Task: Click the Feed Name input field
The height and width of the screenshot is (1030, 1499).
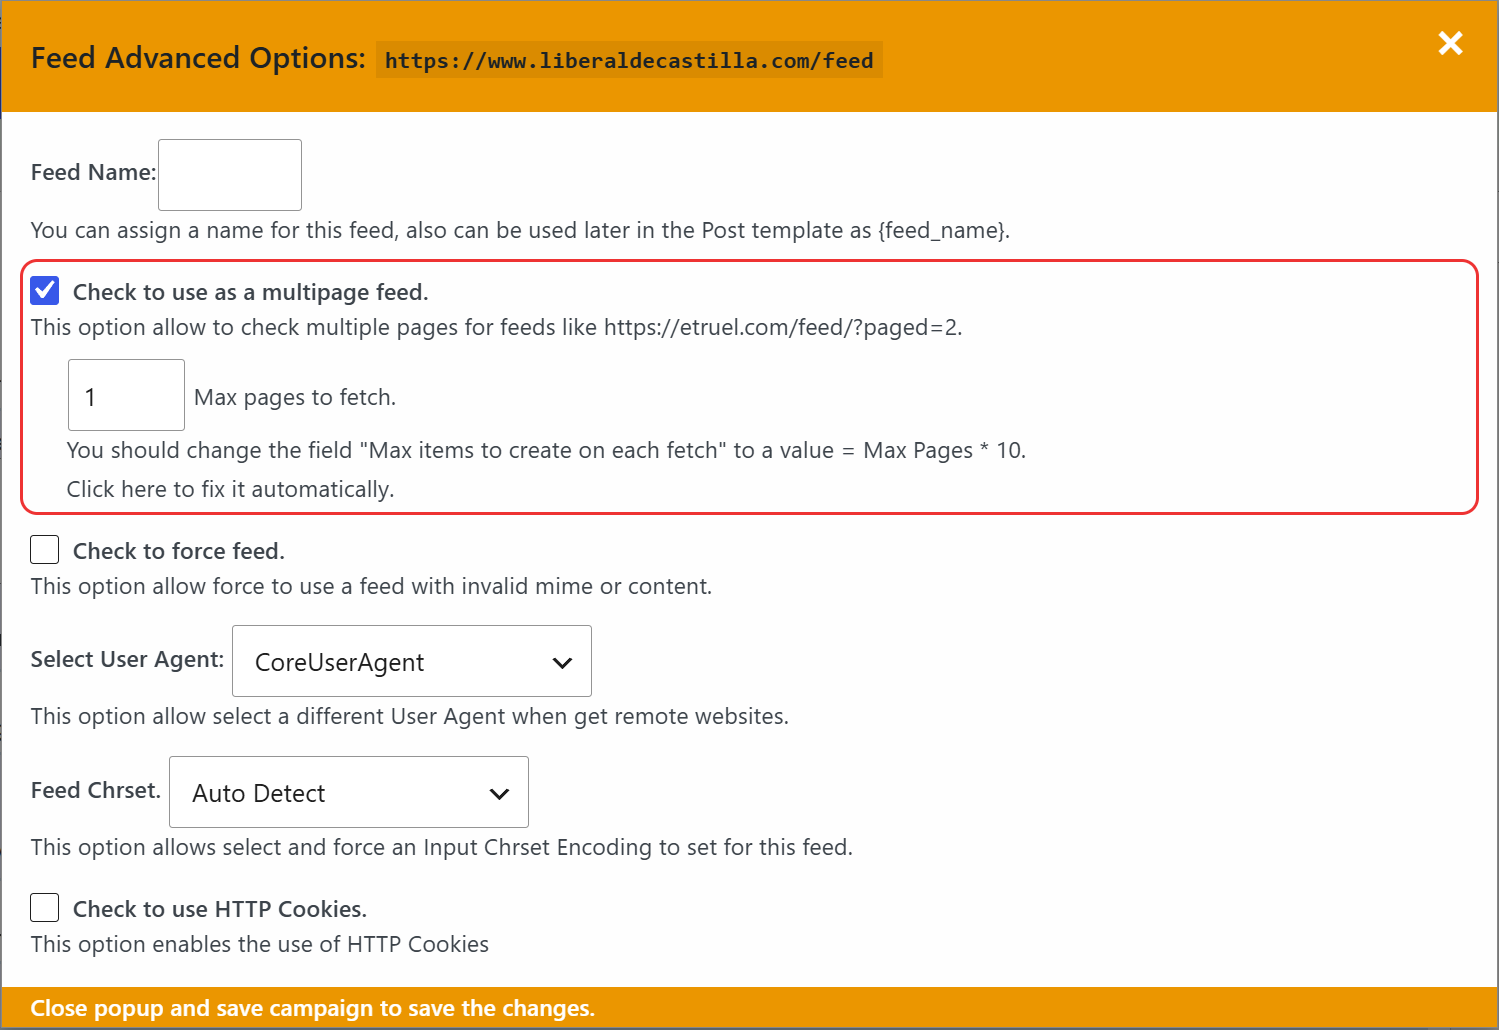Action: (230, 175)
